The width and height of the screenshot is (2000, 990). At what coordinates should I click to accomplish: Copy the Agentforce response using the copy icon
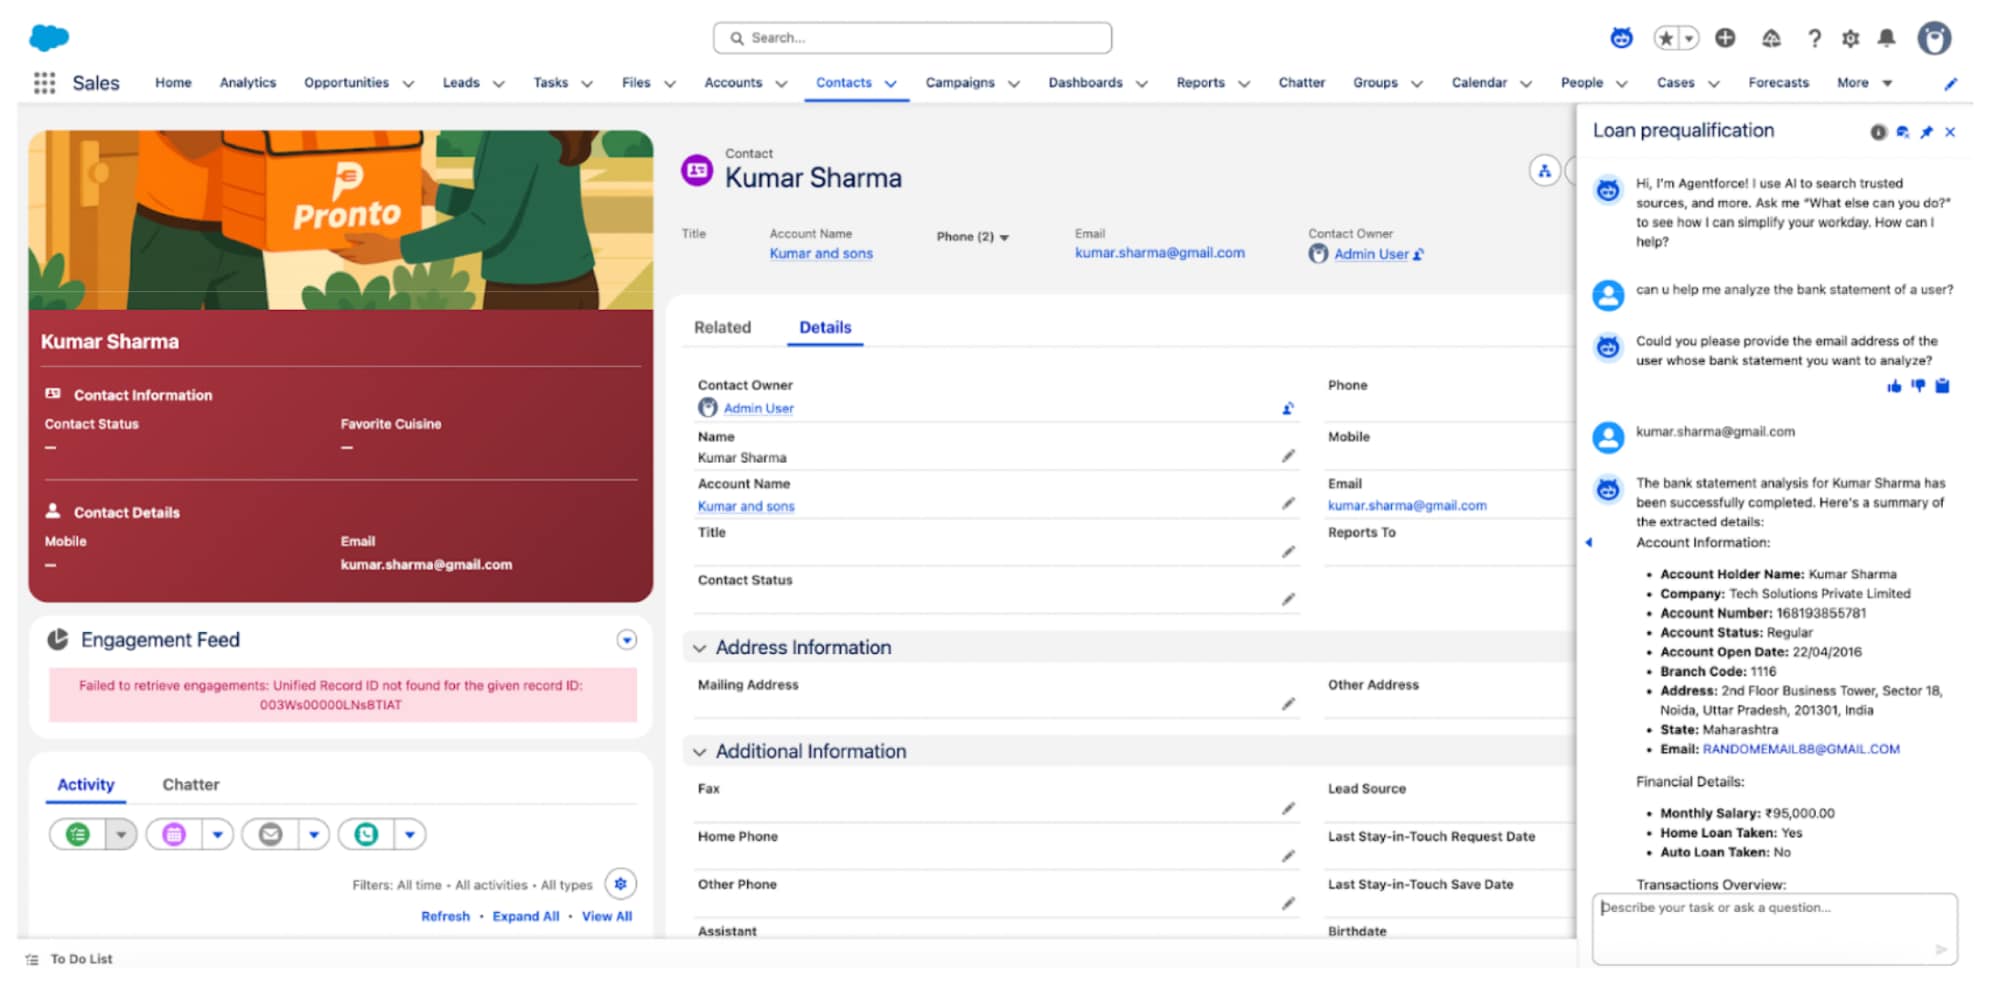[x=1943, y=386]
